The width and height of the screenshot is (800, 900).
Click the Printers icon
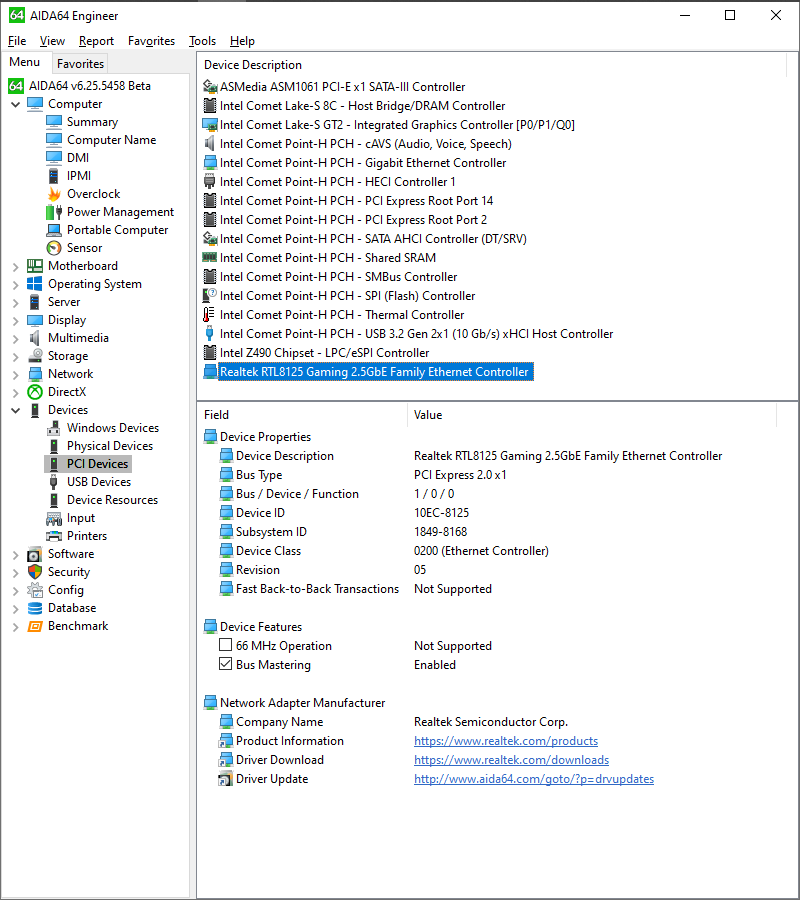click(x=54, y=536)
